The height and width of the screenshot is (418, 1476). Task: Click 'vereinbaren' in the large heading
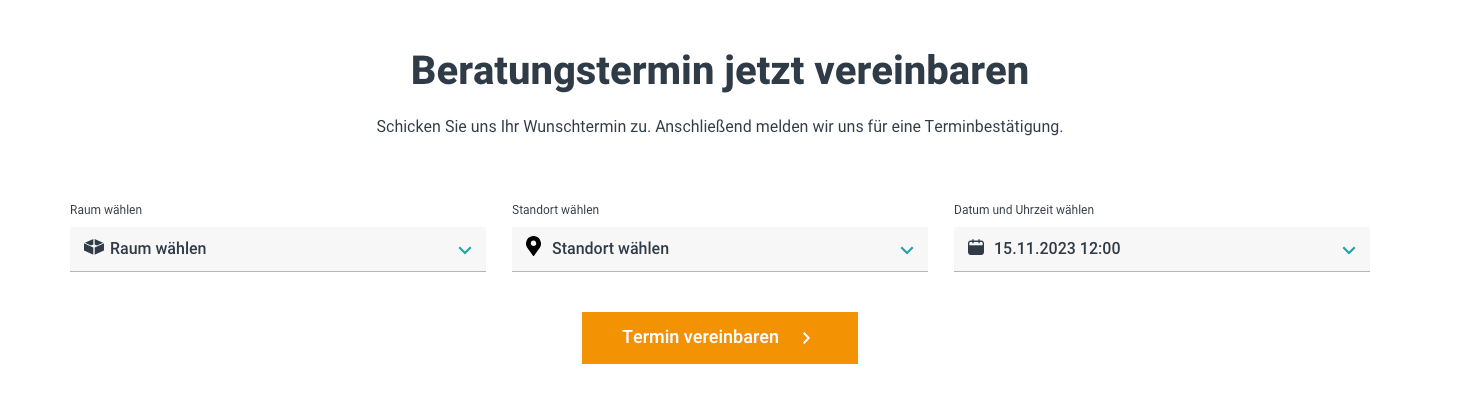922,71
